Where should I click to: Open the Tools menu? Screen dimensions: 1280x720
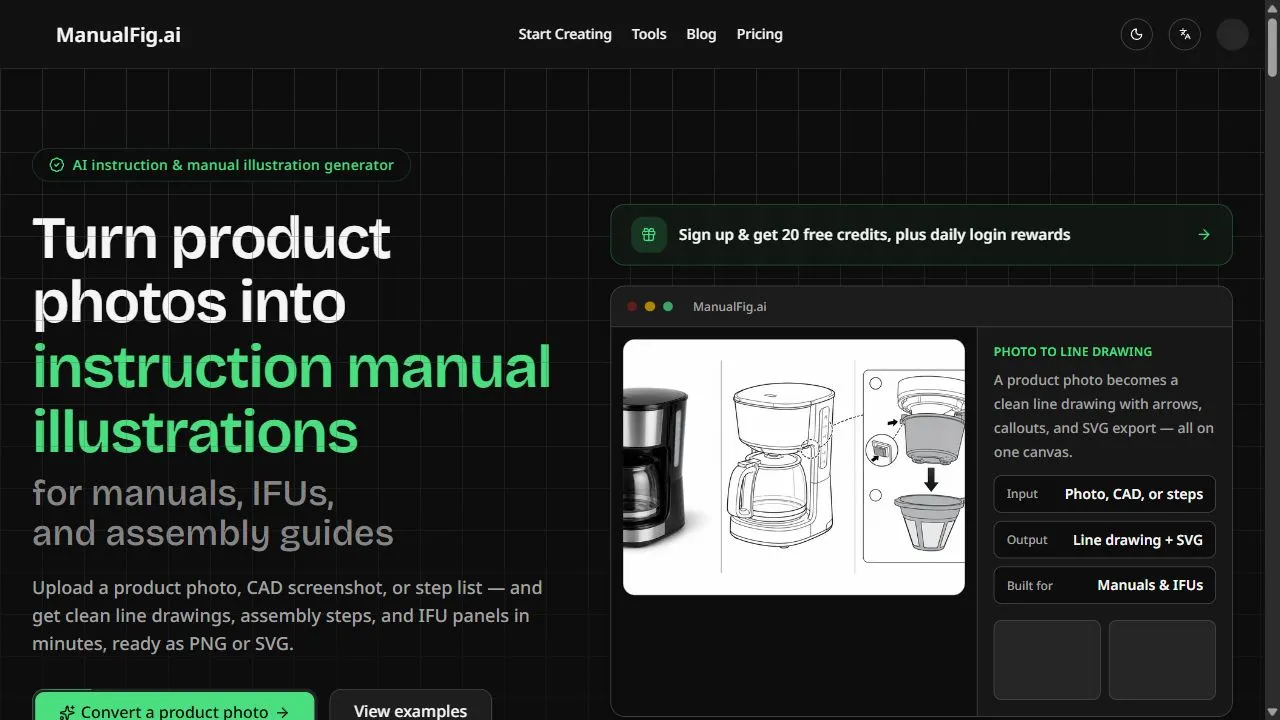click(x=649, y=34)
